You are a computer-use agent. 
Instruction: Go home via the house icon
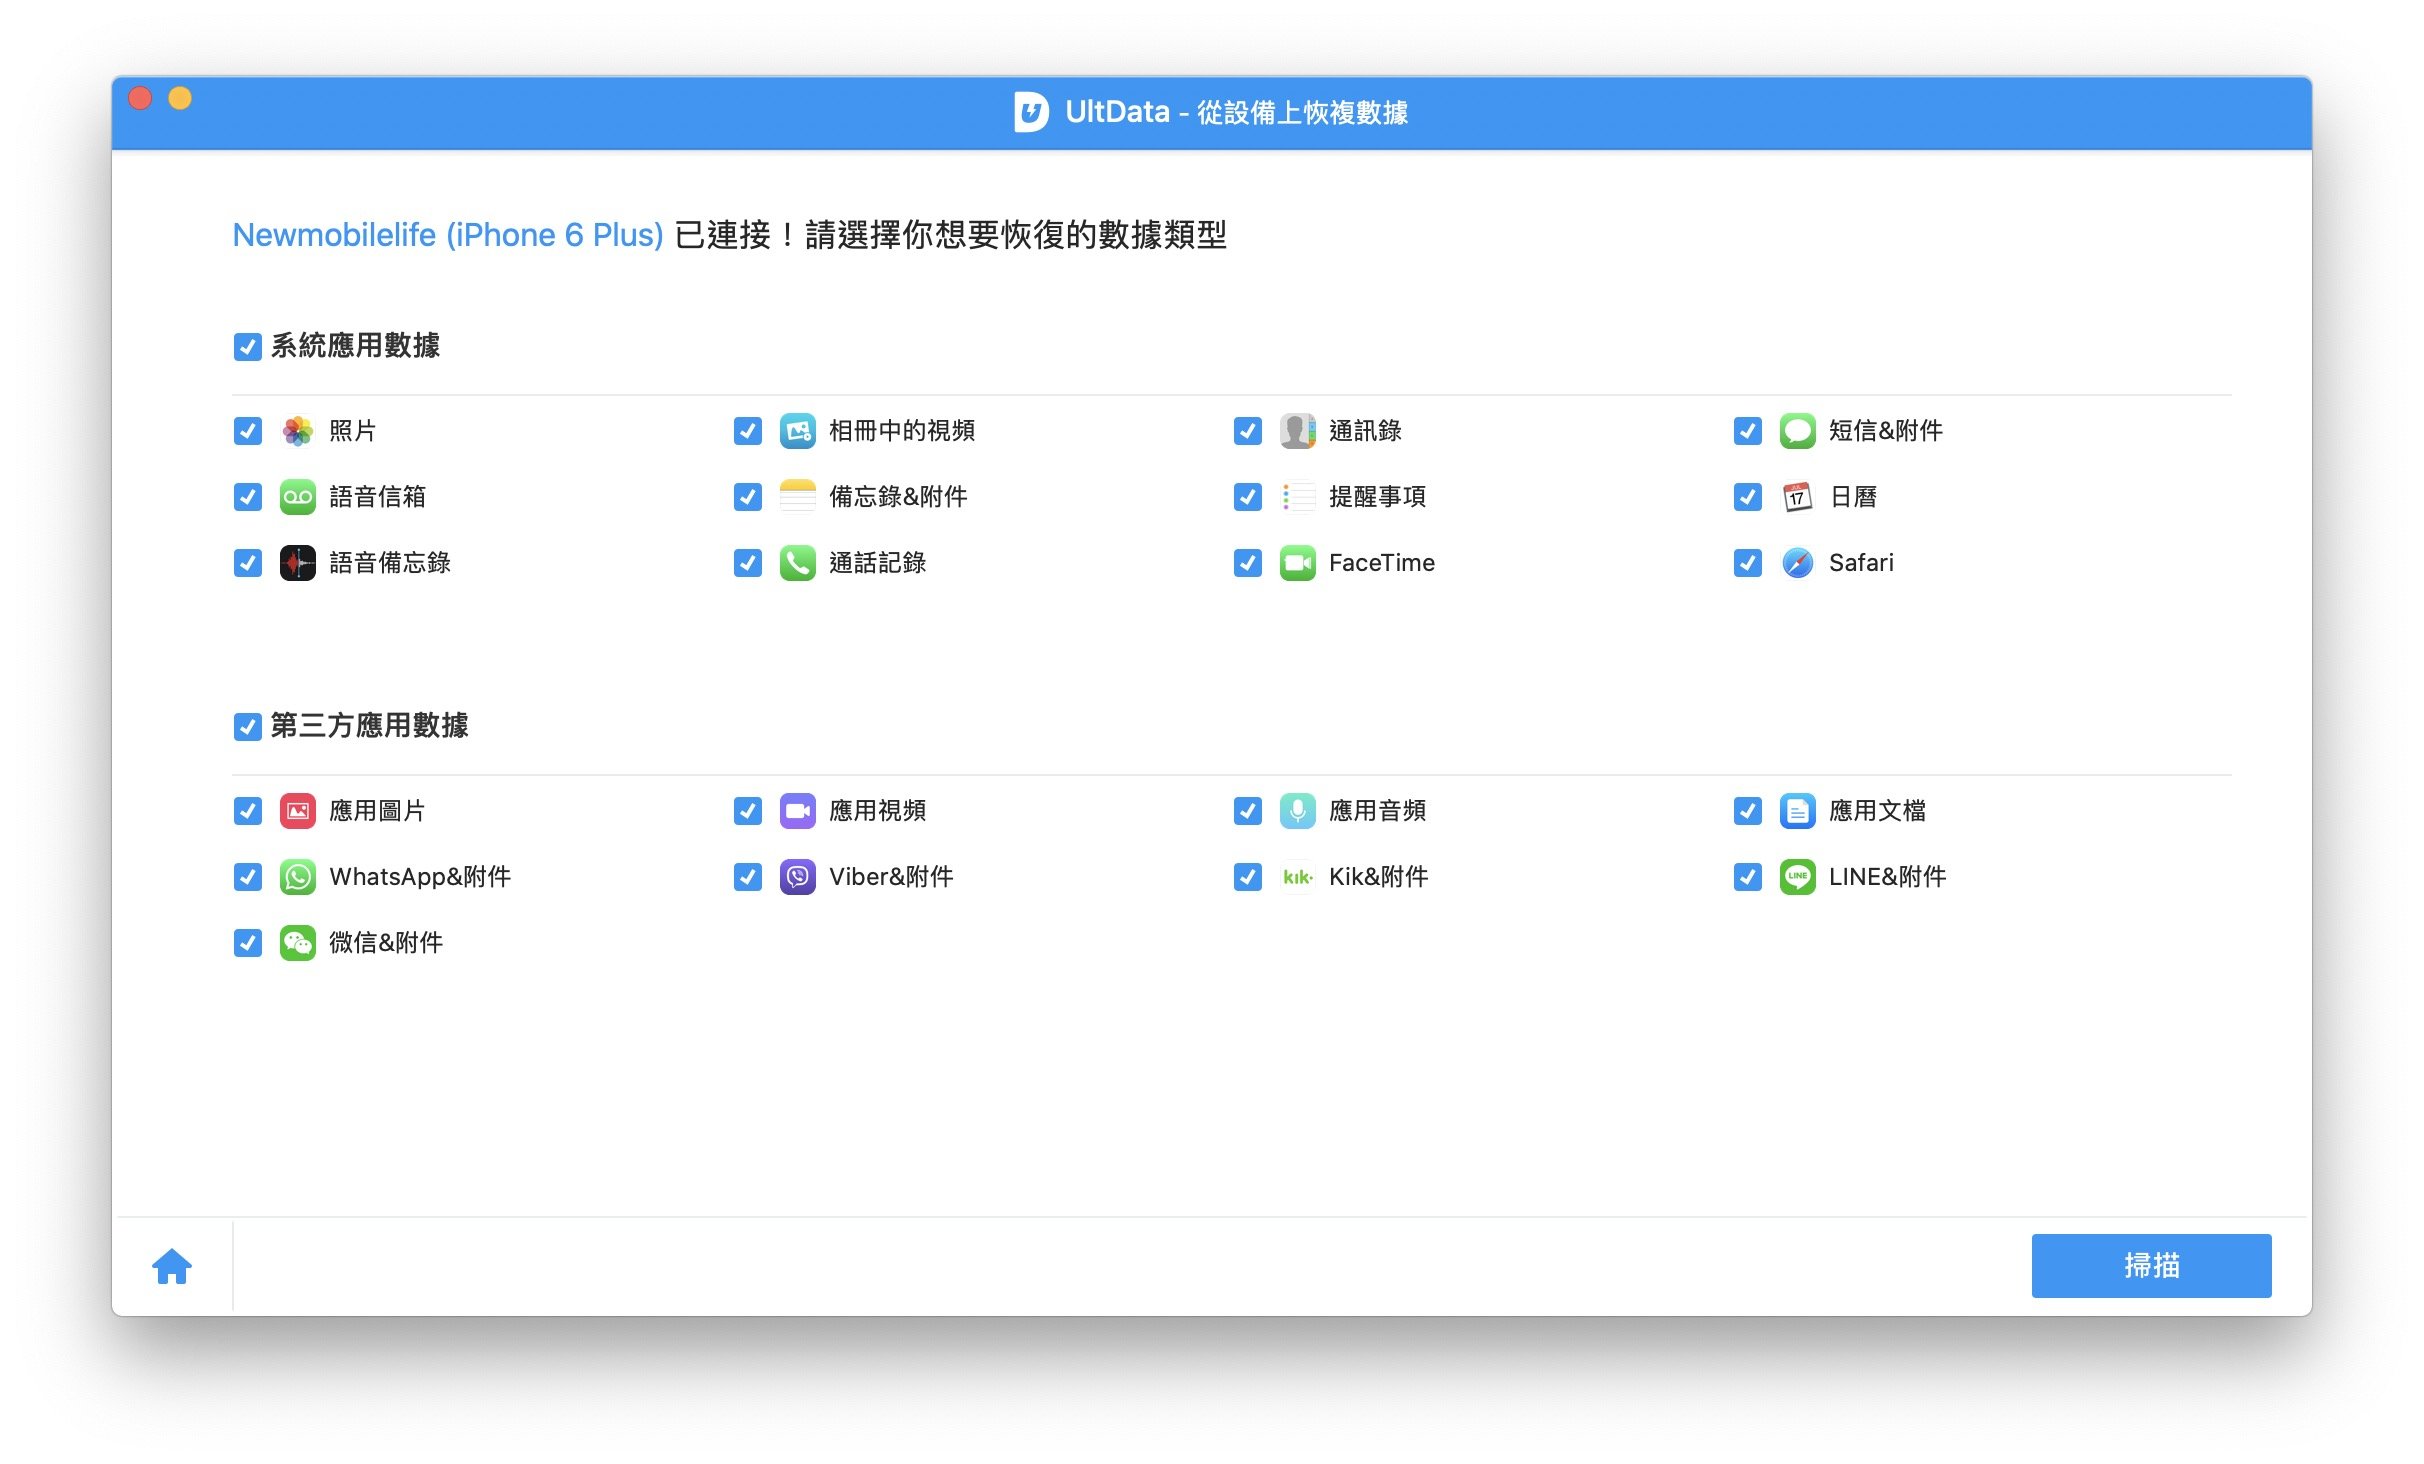coord(172,1266)
